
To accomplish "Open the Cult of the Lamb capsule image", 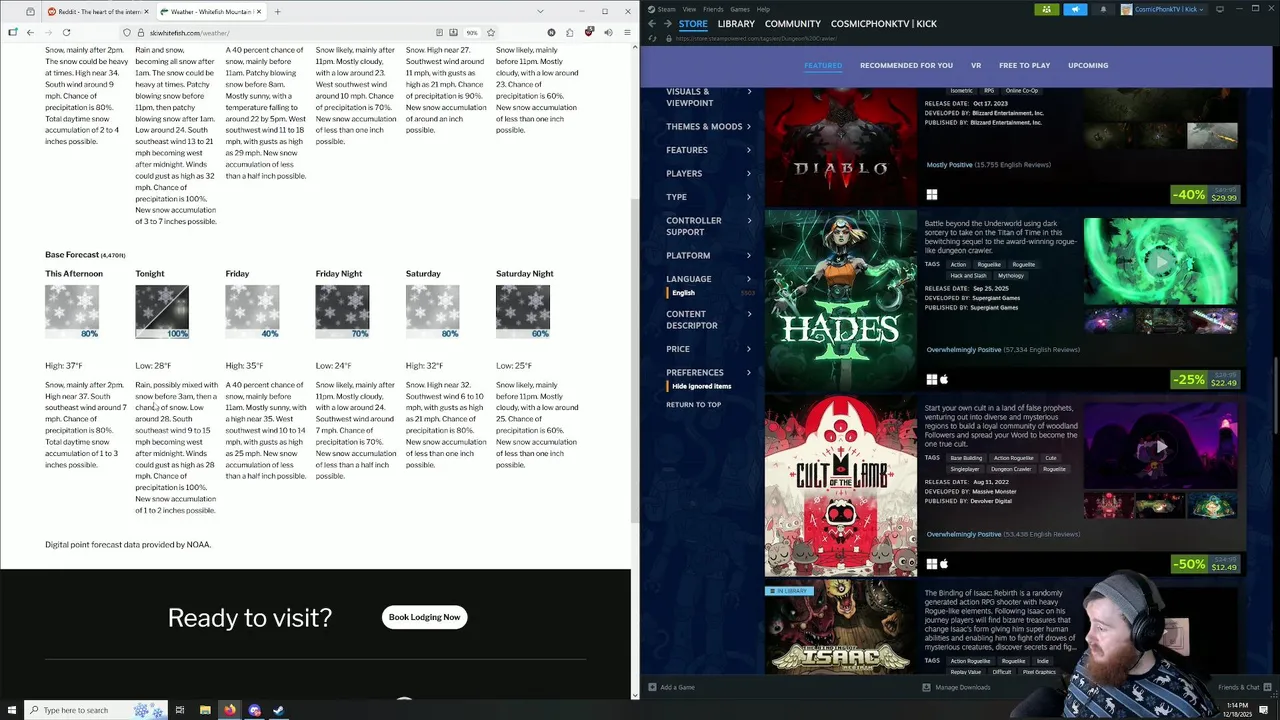I will pos(841,486).
